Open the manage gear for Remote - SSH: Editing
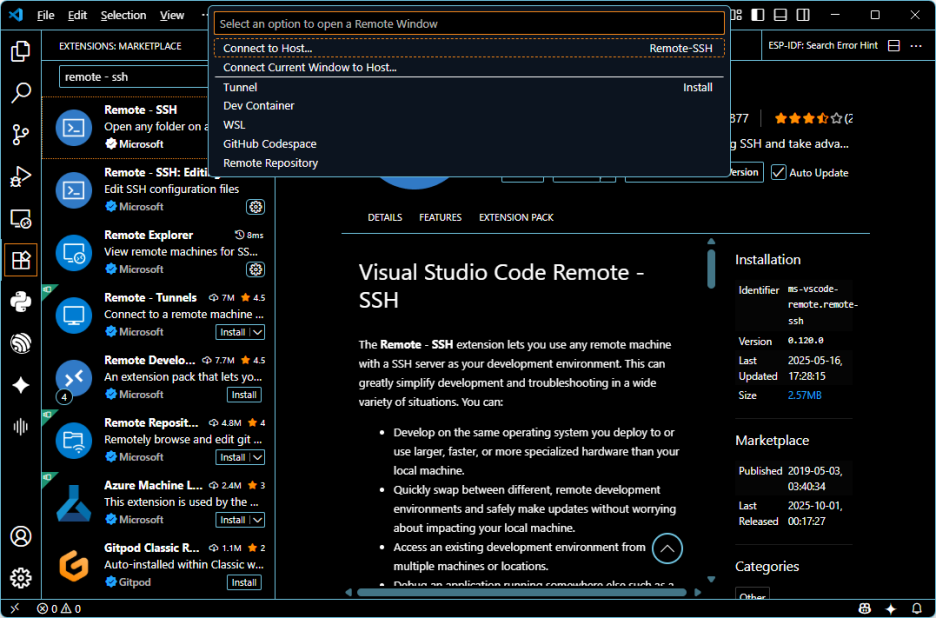 click(x=255, y=207)
